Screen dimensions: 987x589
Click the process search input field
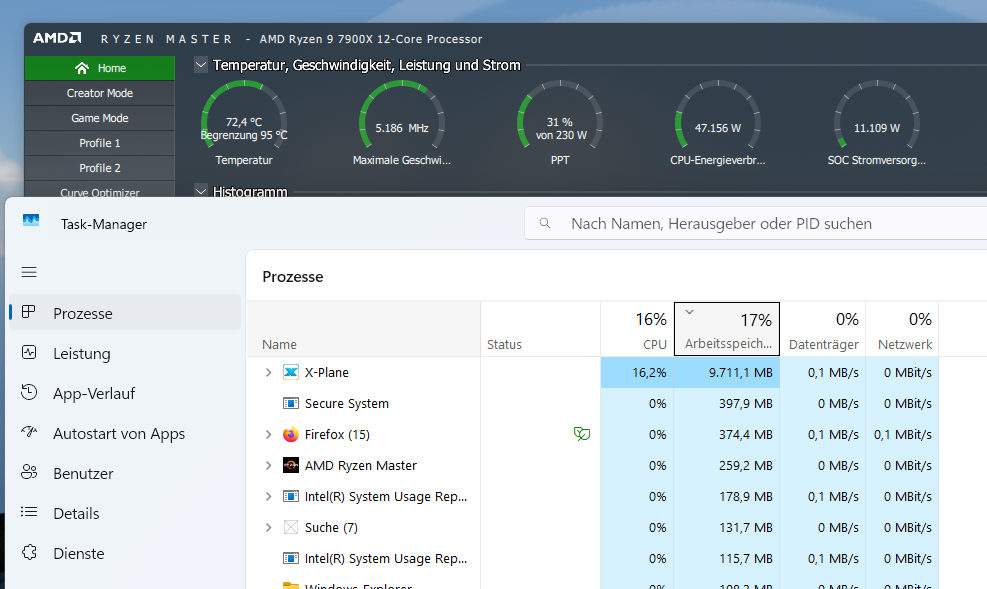click(760, 224)
